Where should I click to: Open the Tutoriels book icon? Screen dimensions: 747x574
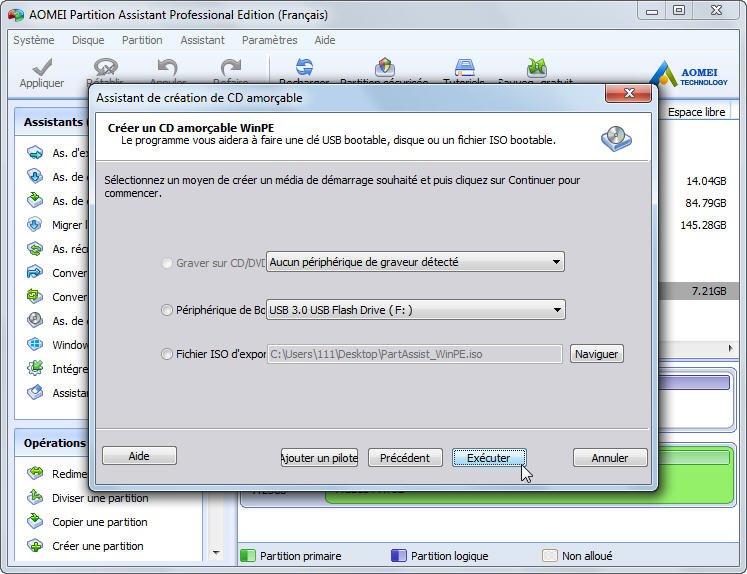pyautogui.click(x=464, y=67)
